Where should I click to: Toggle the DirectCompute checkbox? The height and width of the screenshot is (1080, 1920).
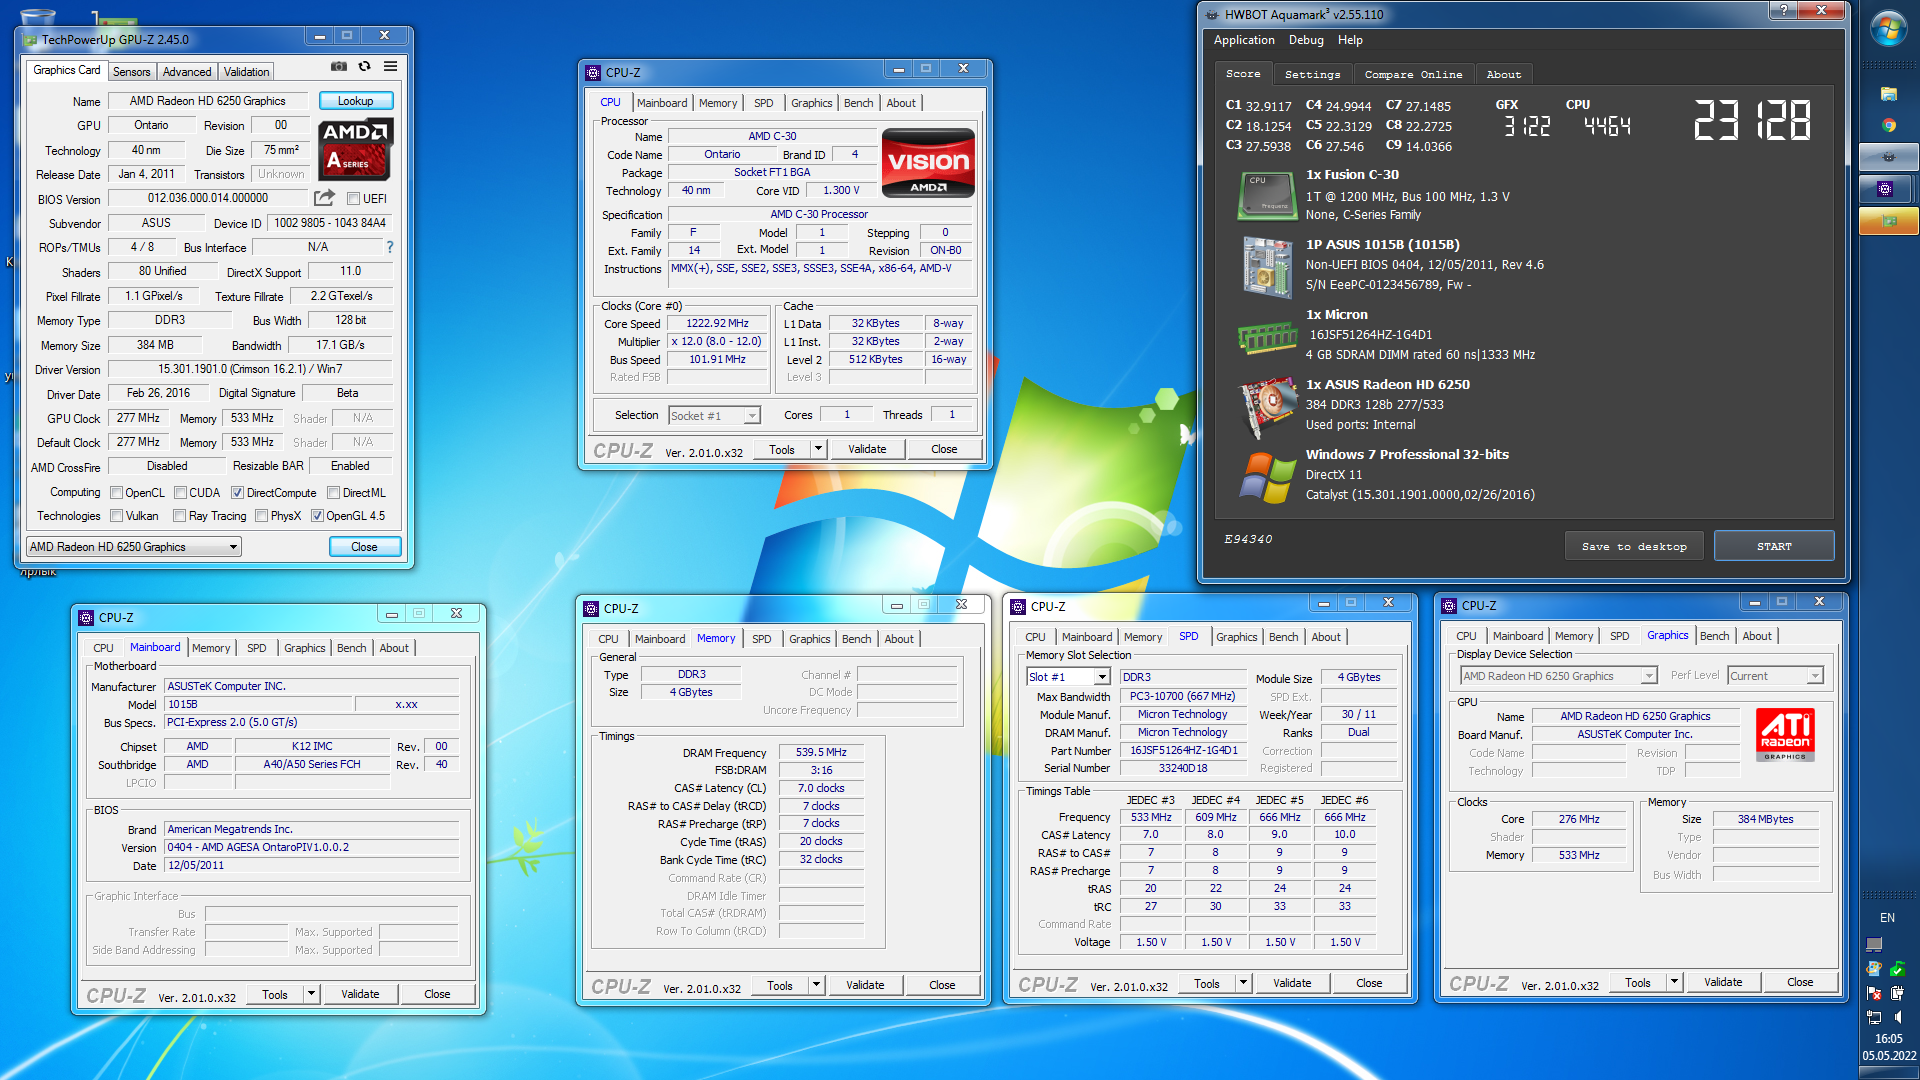(x=238, y=493)
